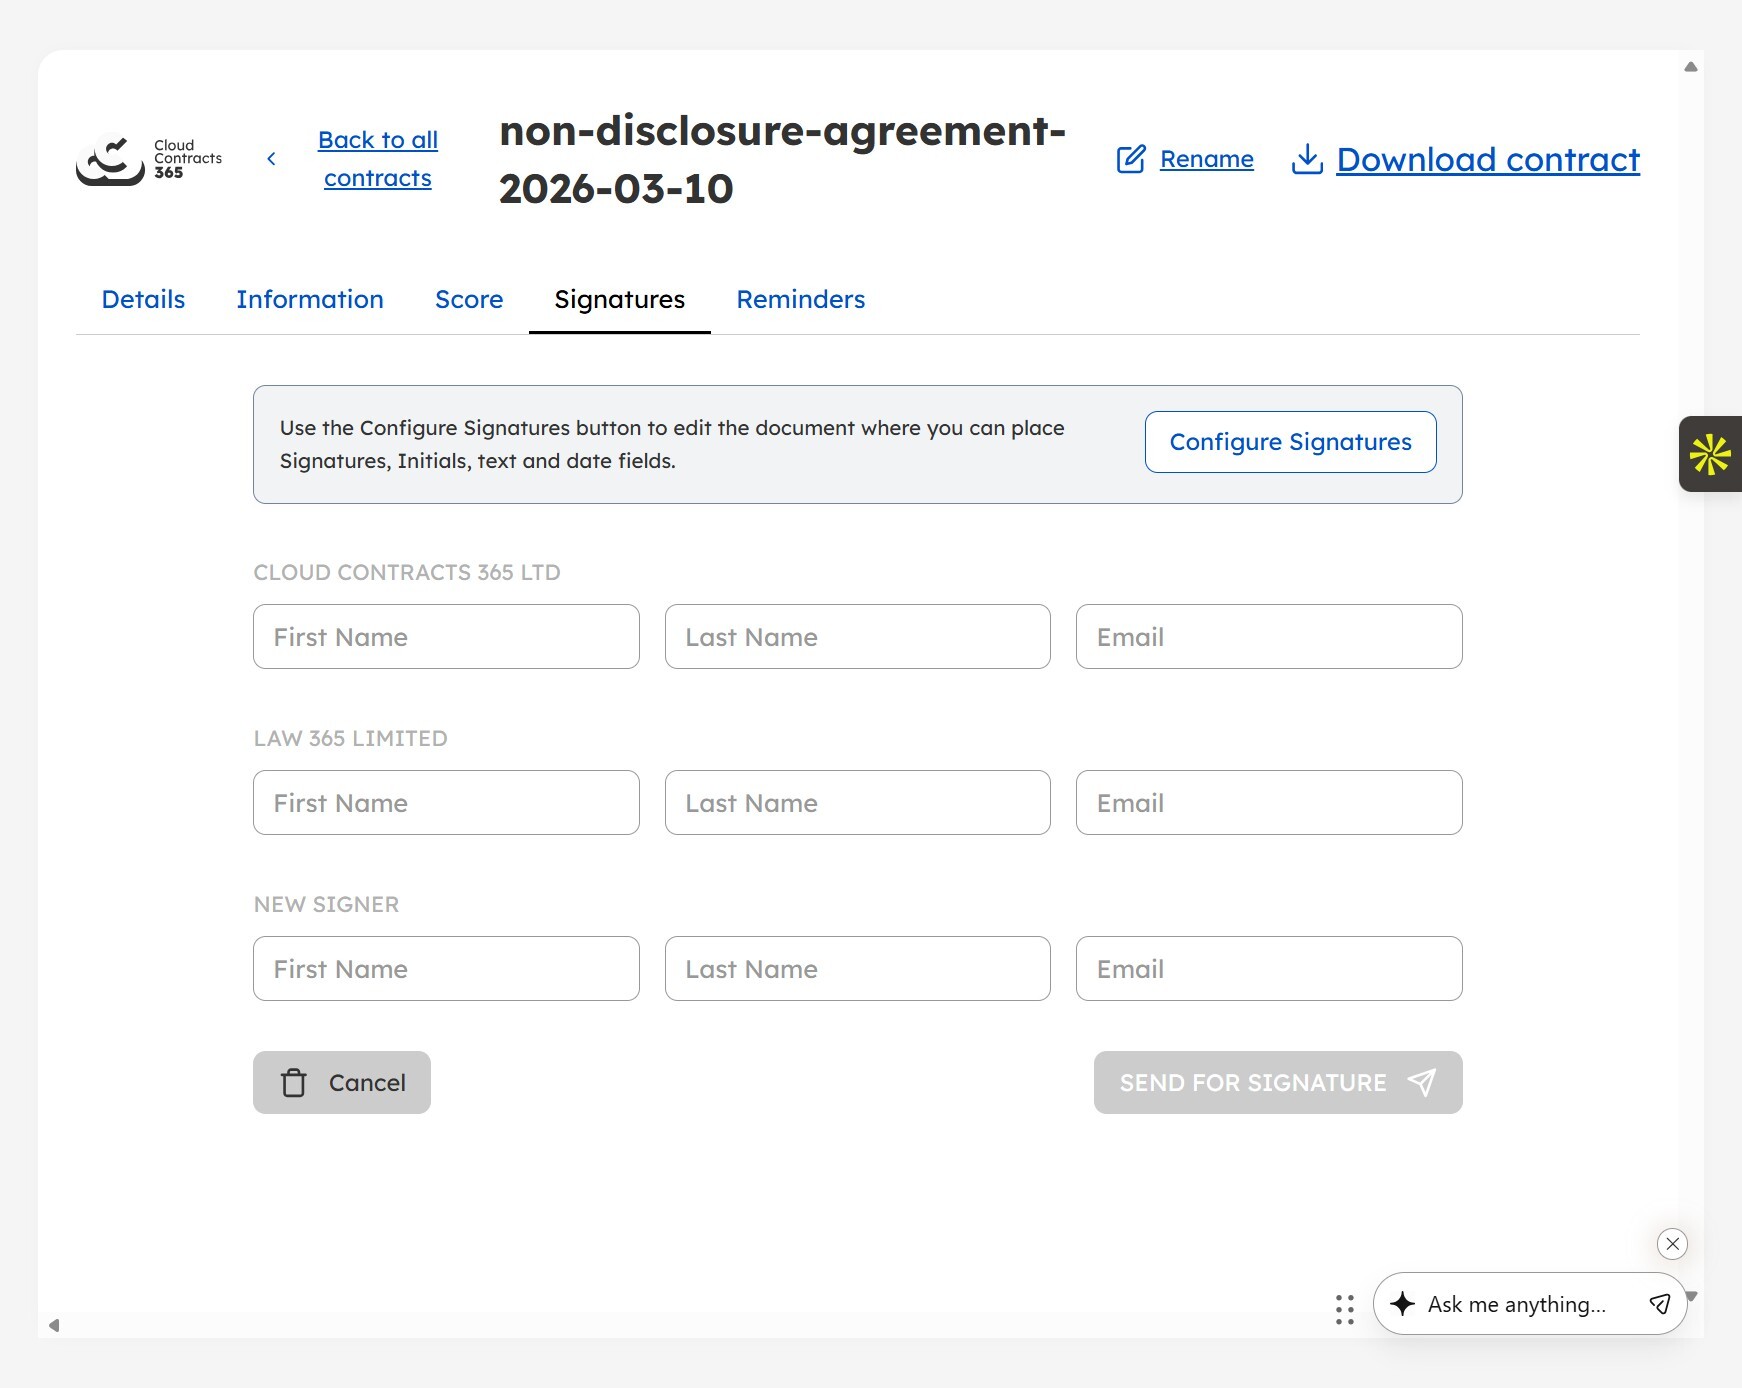Screen dimensions: 1742x1388
Task: Follow the Back to all contracts link
Action: (378, 159)
